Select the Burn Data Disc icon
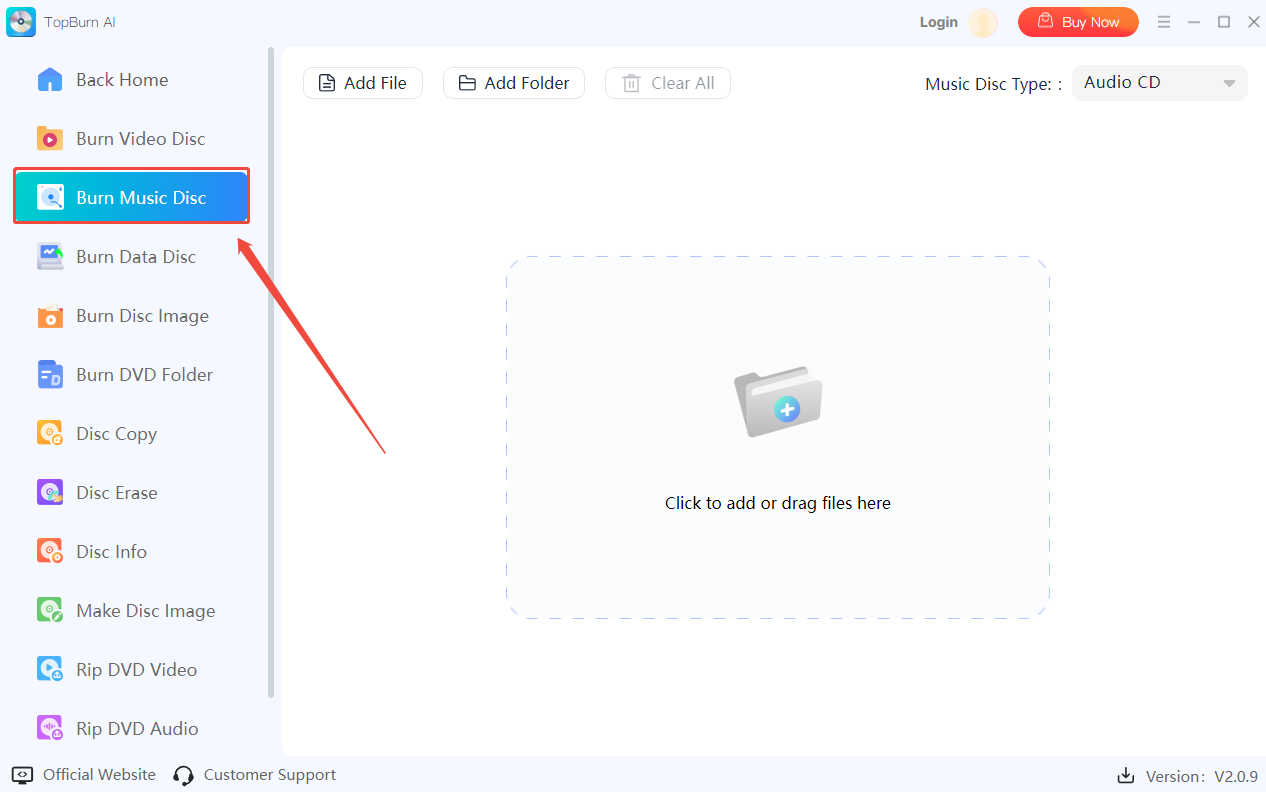The height and width of the screenshot is (792, 1266). pyautogui.click(x=50, y=257)
